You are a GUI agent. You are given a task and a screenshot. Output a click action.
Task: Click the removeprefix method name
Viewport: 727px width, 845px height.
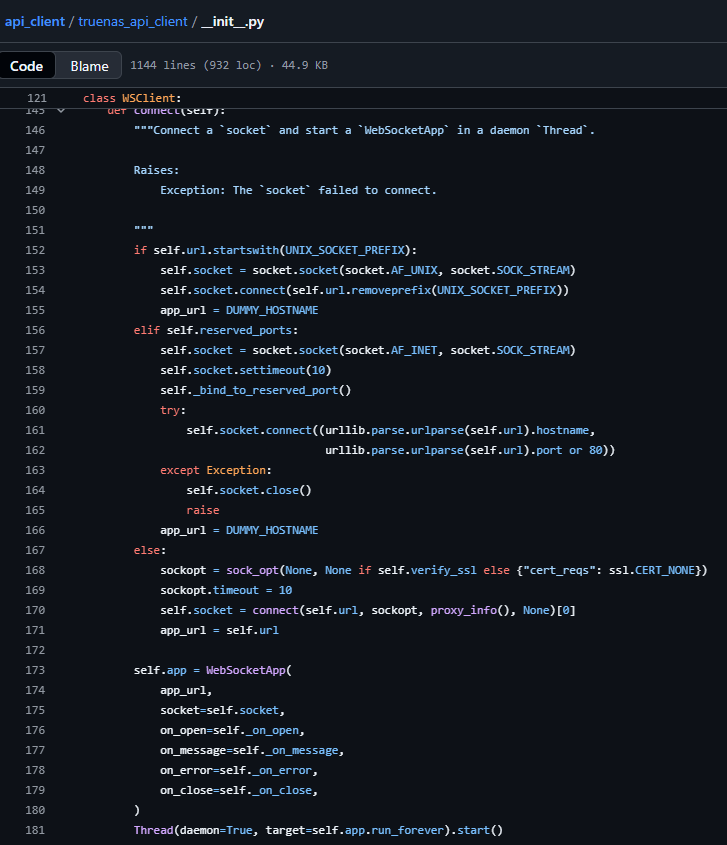click(x=392, y=290)
